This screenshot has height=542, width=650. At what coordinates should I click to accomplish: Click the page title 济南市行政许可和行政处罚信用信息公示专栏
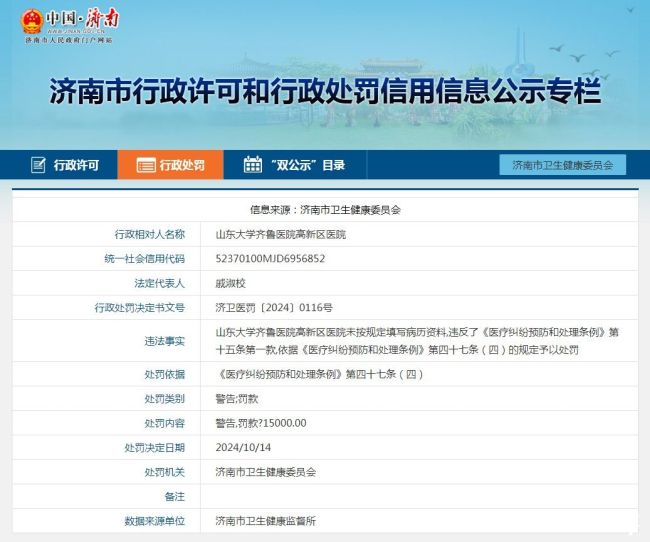(x=325, y=91)
